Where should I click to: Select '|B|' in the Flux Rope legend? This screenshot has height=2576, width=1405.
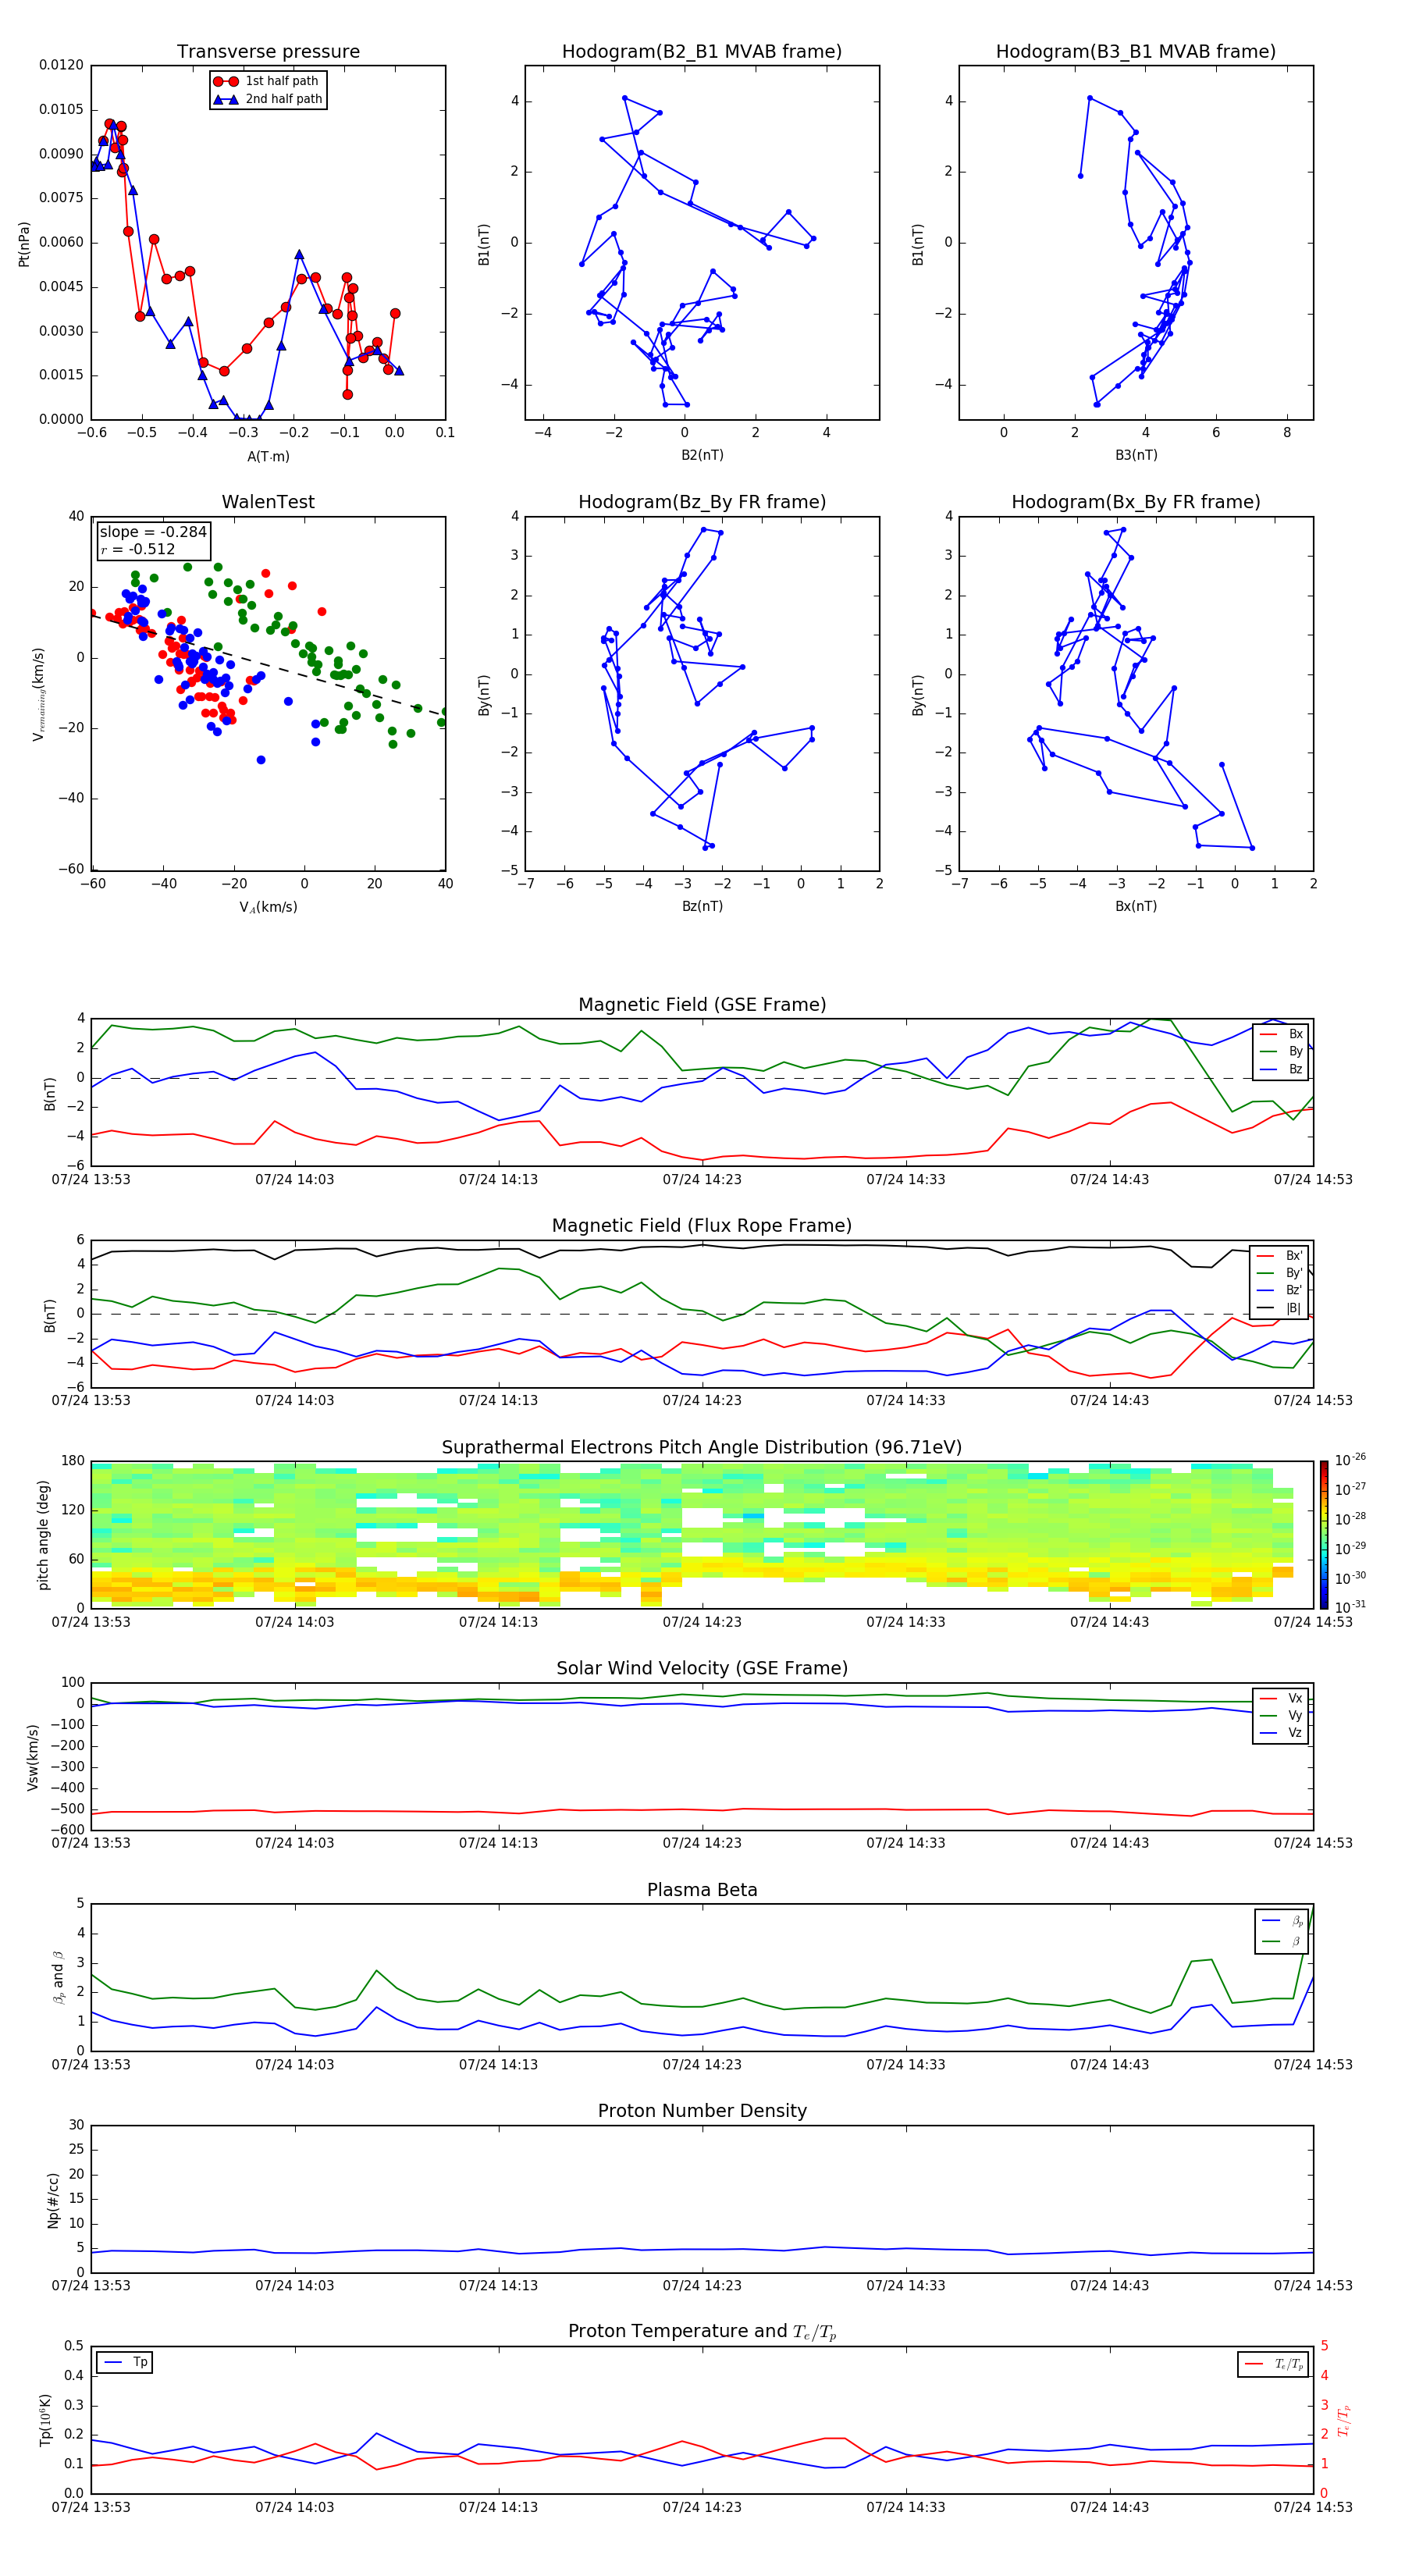[x=1280, y=1308]
